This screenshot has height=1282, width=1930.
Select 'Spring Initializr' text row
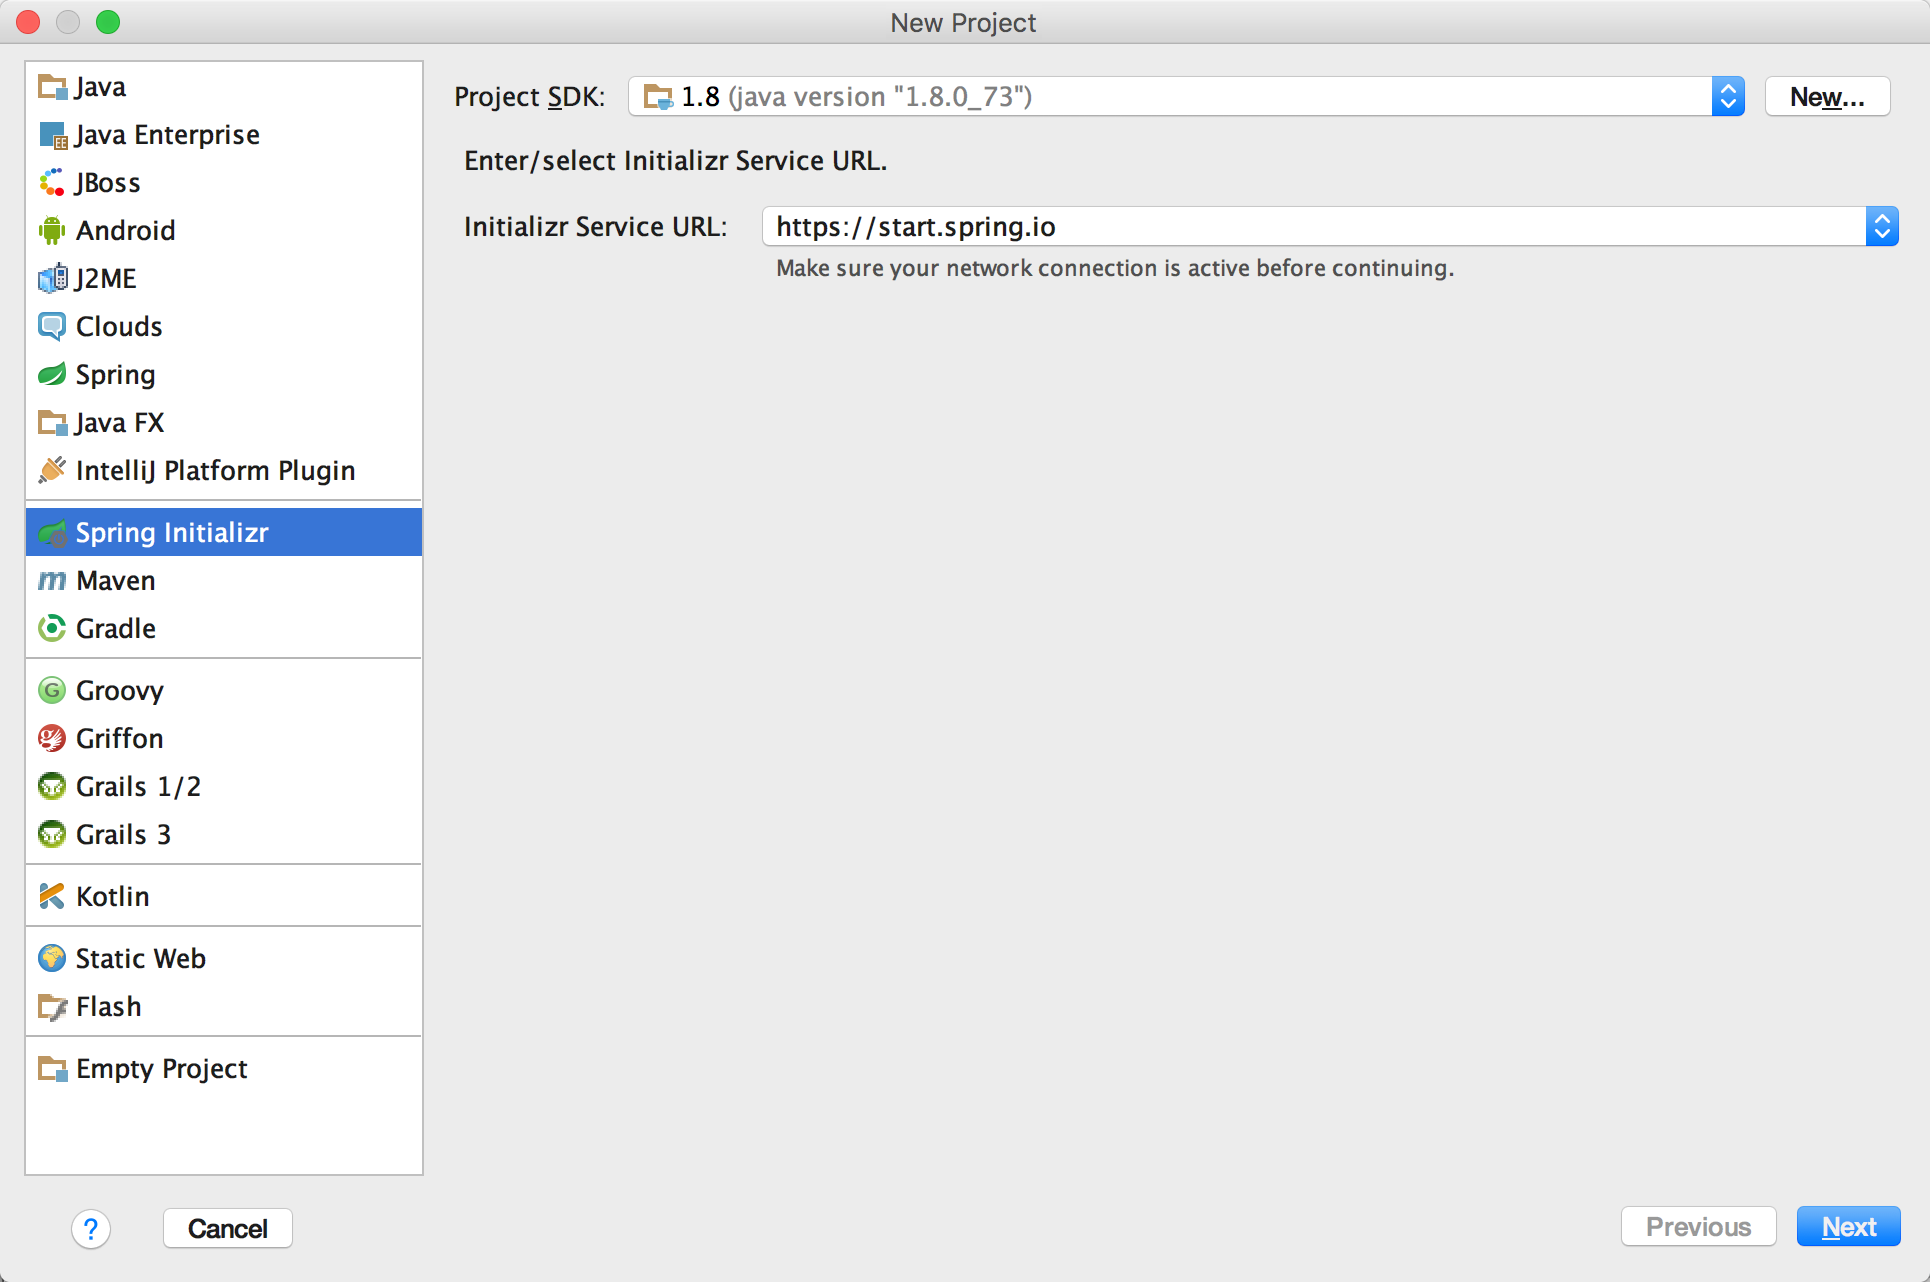click(224, 533)
